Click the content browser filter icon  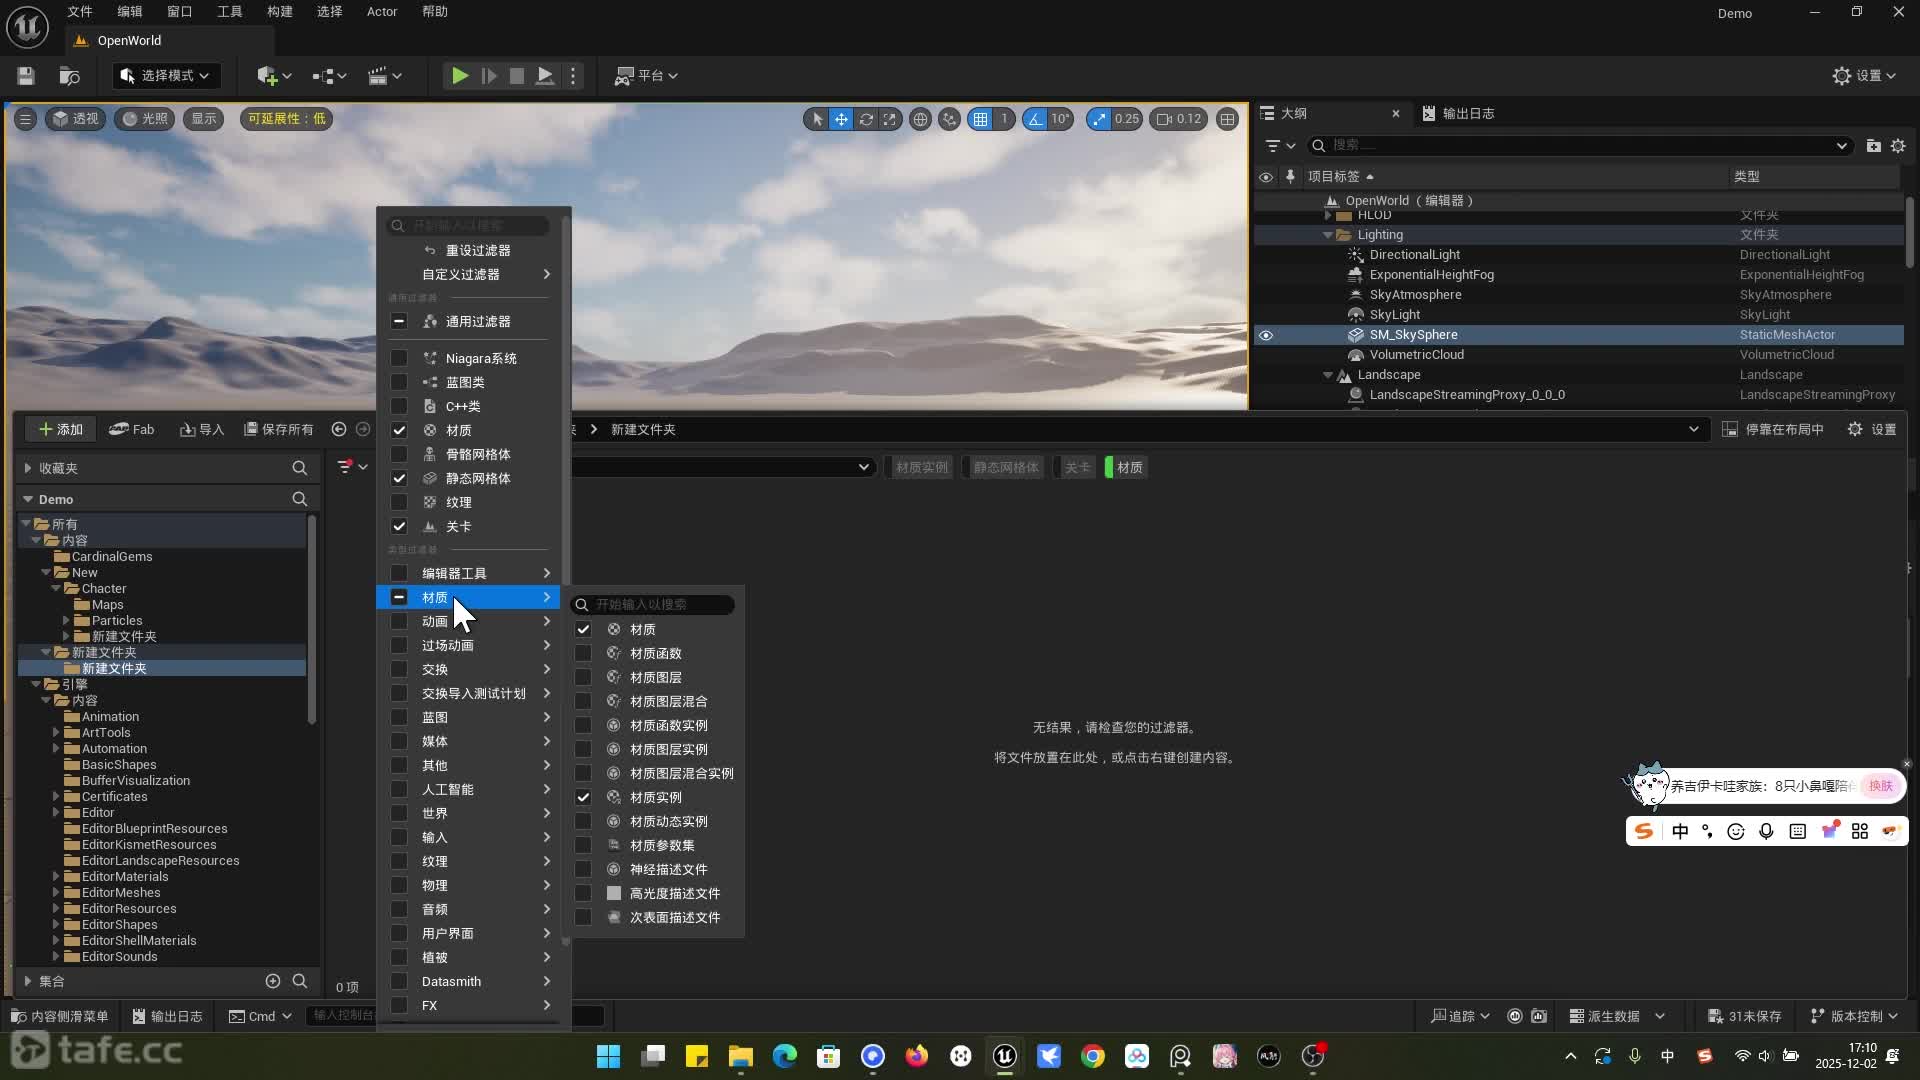tap(345, 467)
